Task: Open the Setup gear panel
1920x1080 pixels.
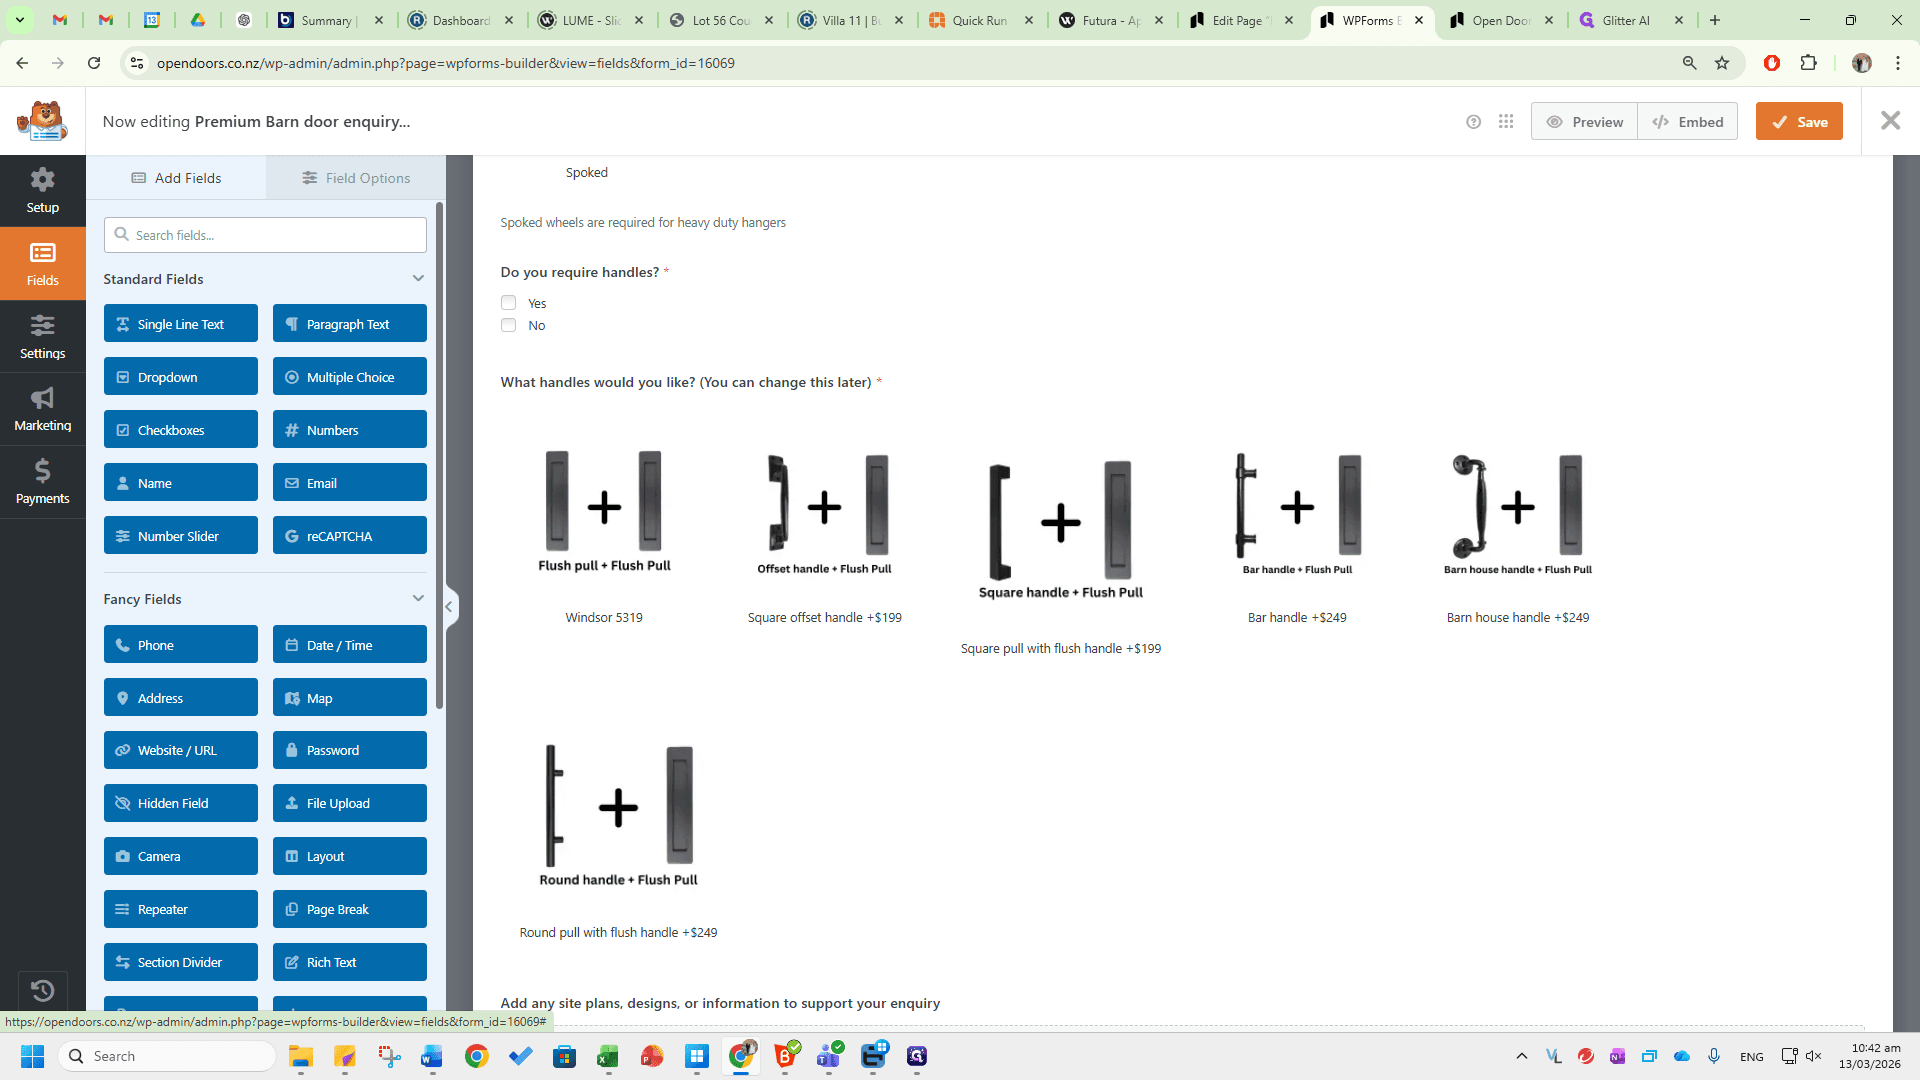Action: tap(42, 190)
